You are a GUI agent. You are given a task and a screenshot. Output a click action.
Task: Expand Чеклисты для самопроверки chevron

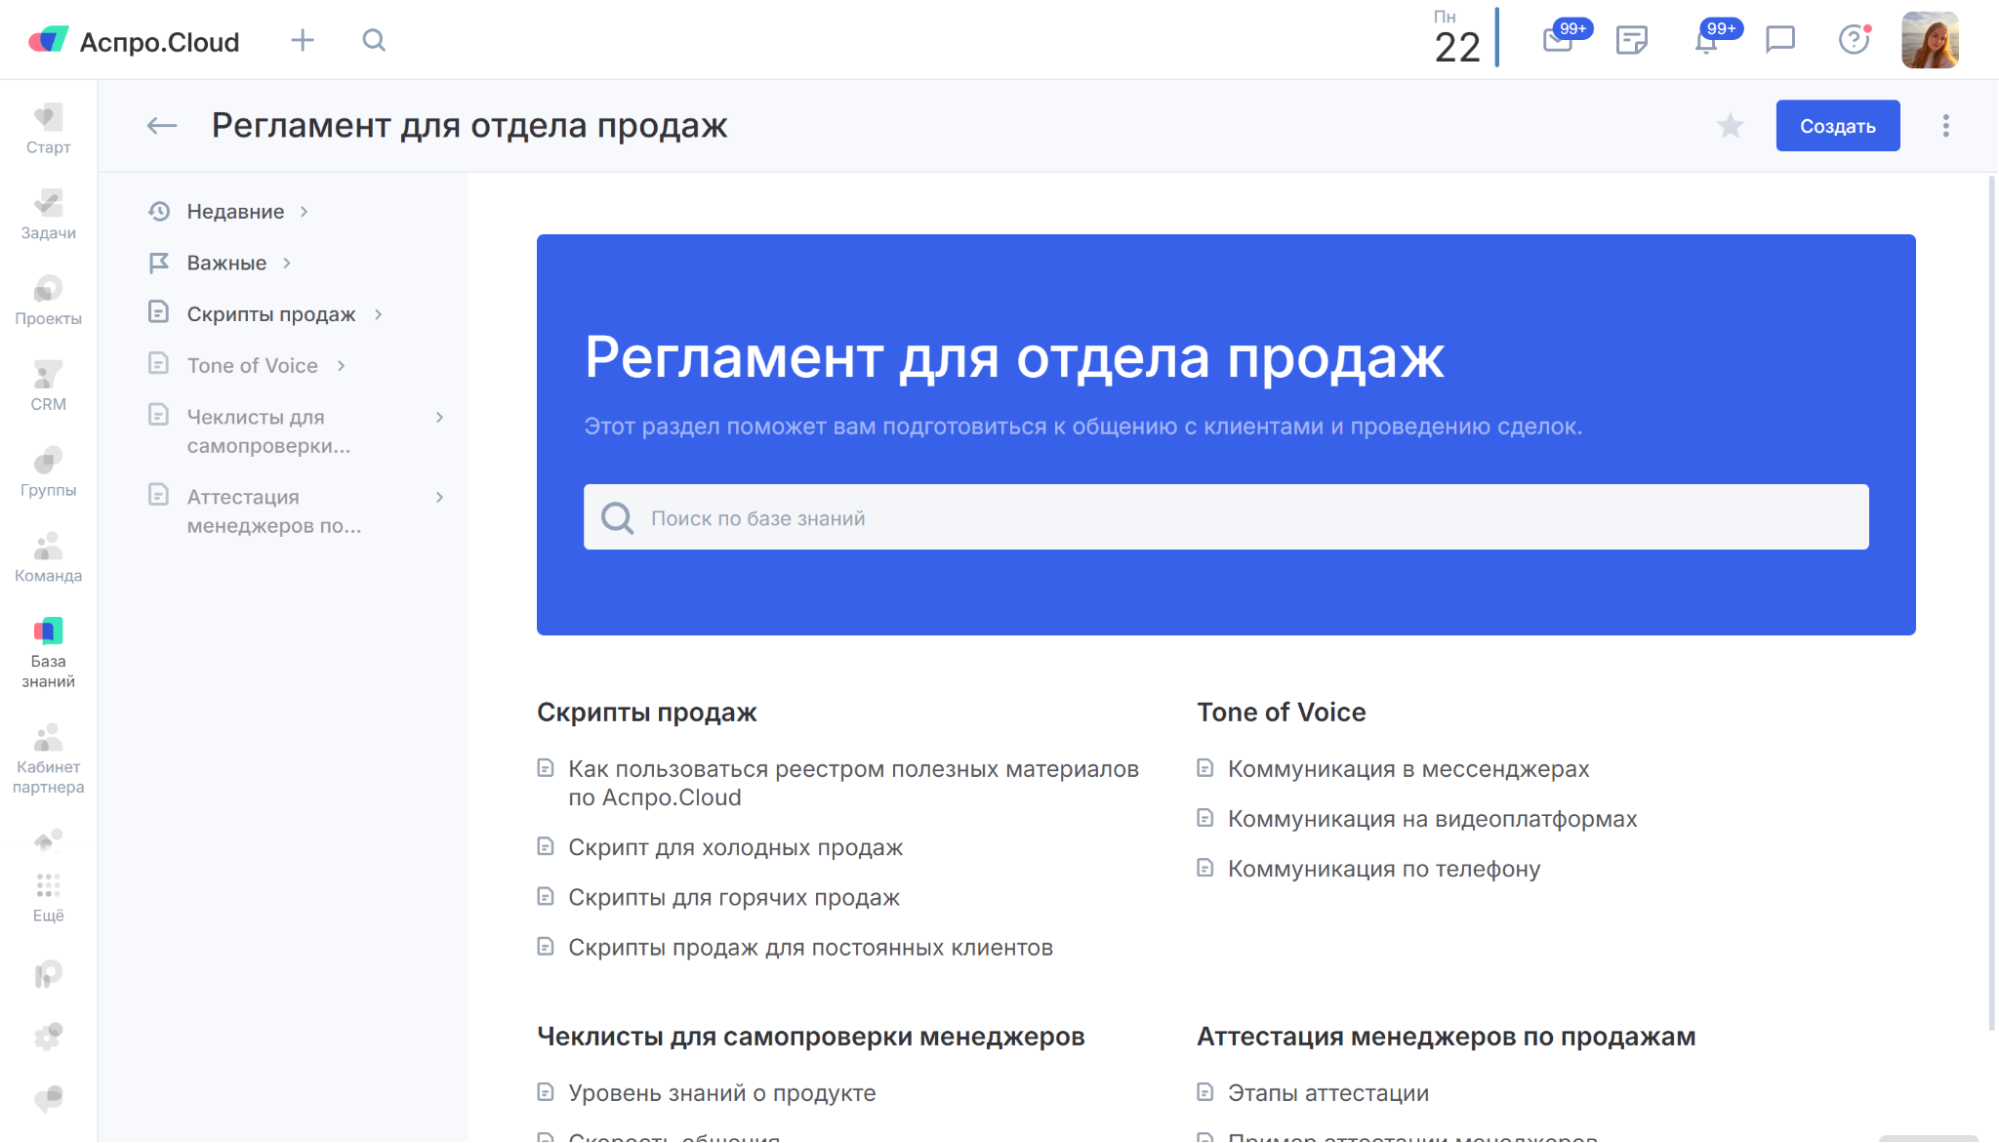tap(439, 417)
